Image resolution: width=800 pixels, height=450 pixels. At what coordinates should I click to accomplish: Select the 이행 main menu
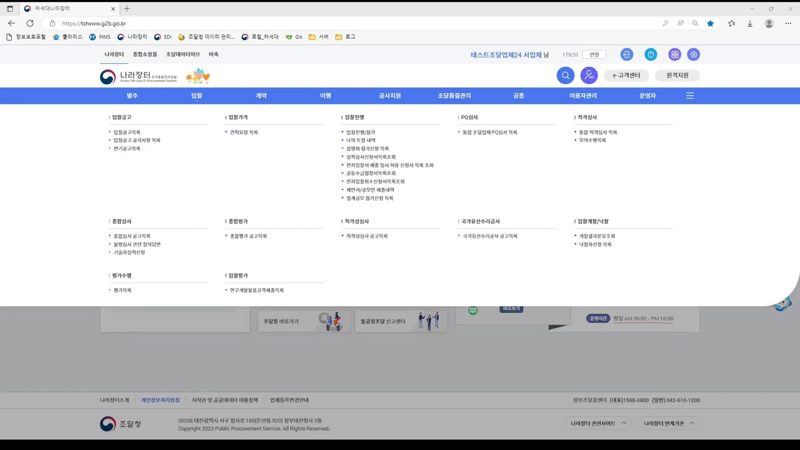(x=326, y=95)
